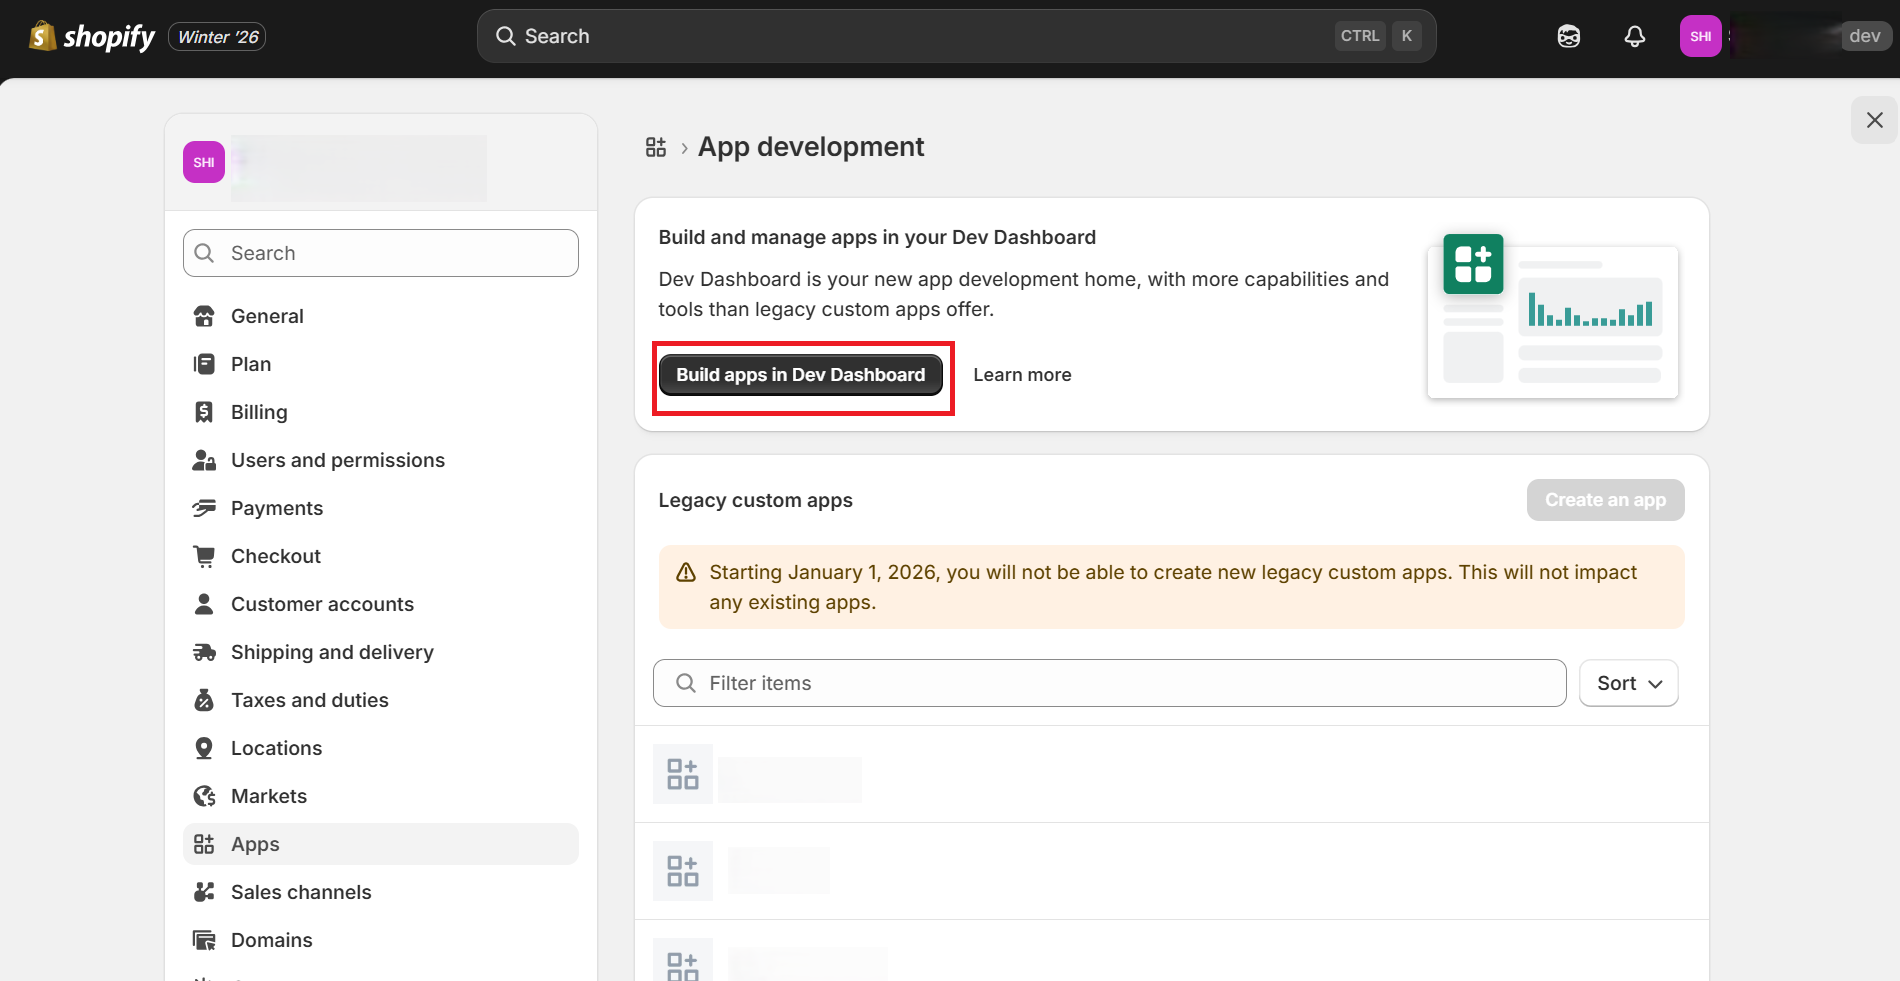Focus the Filter items field

[x=1110, y=683]
